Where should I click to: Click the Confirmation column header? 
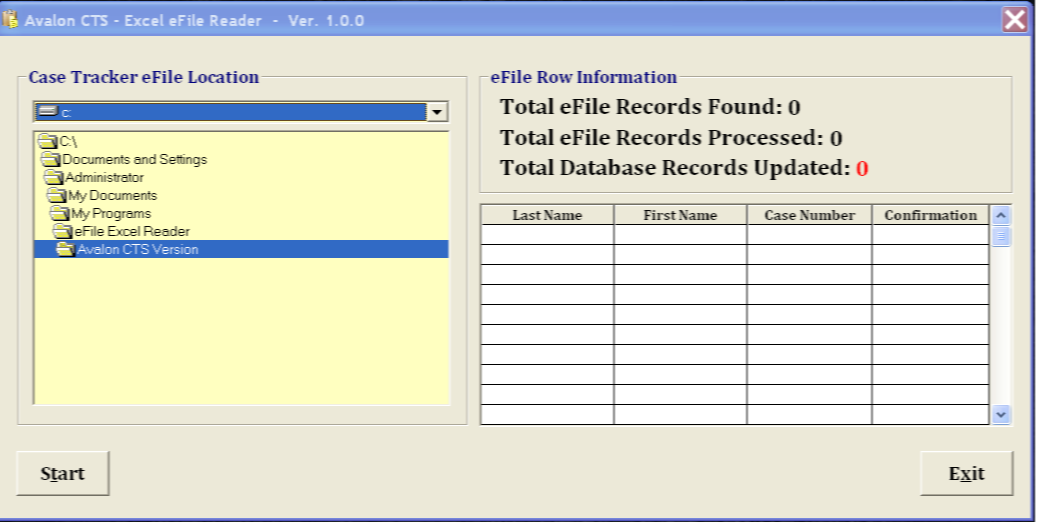931,215
